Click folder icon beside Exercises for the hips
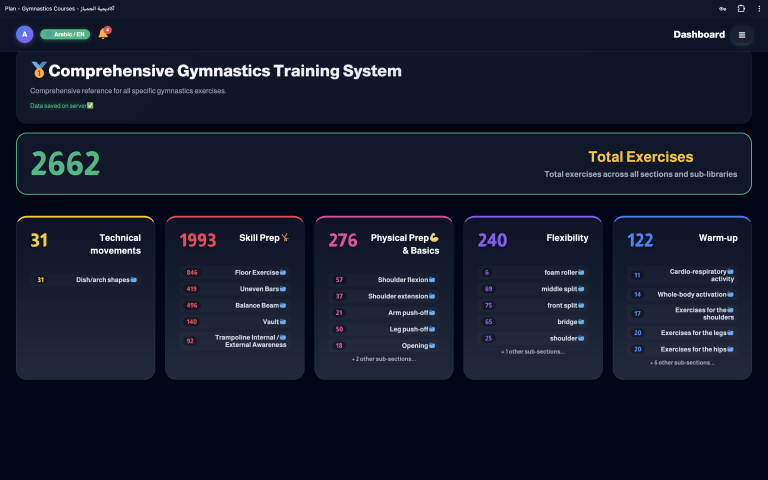 click(730, 349)
